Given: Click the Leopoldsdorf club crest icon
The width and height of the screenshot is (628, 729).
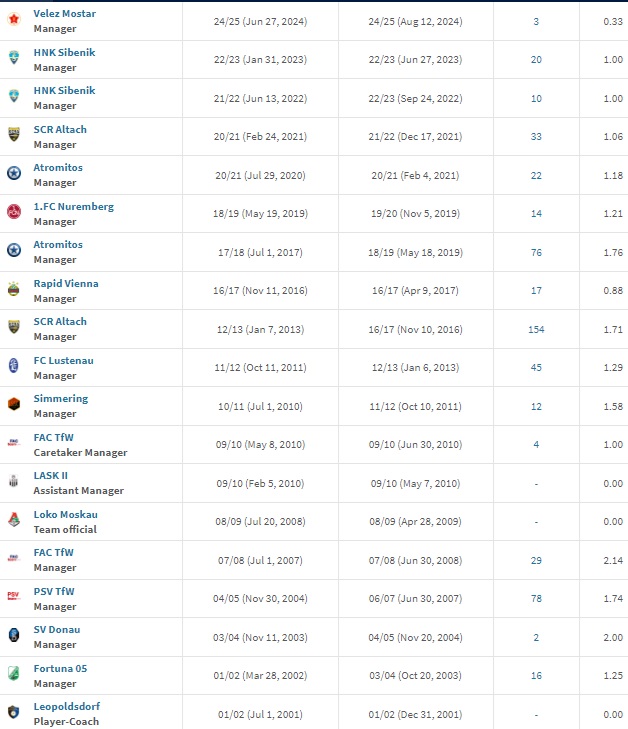Looking at the screenshot, I should click(x=14, y=712).
